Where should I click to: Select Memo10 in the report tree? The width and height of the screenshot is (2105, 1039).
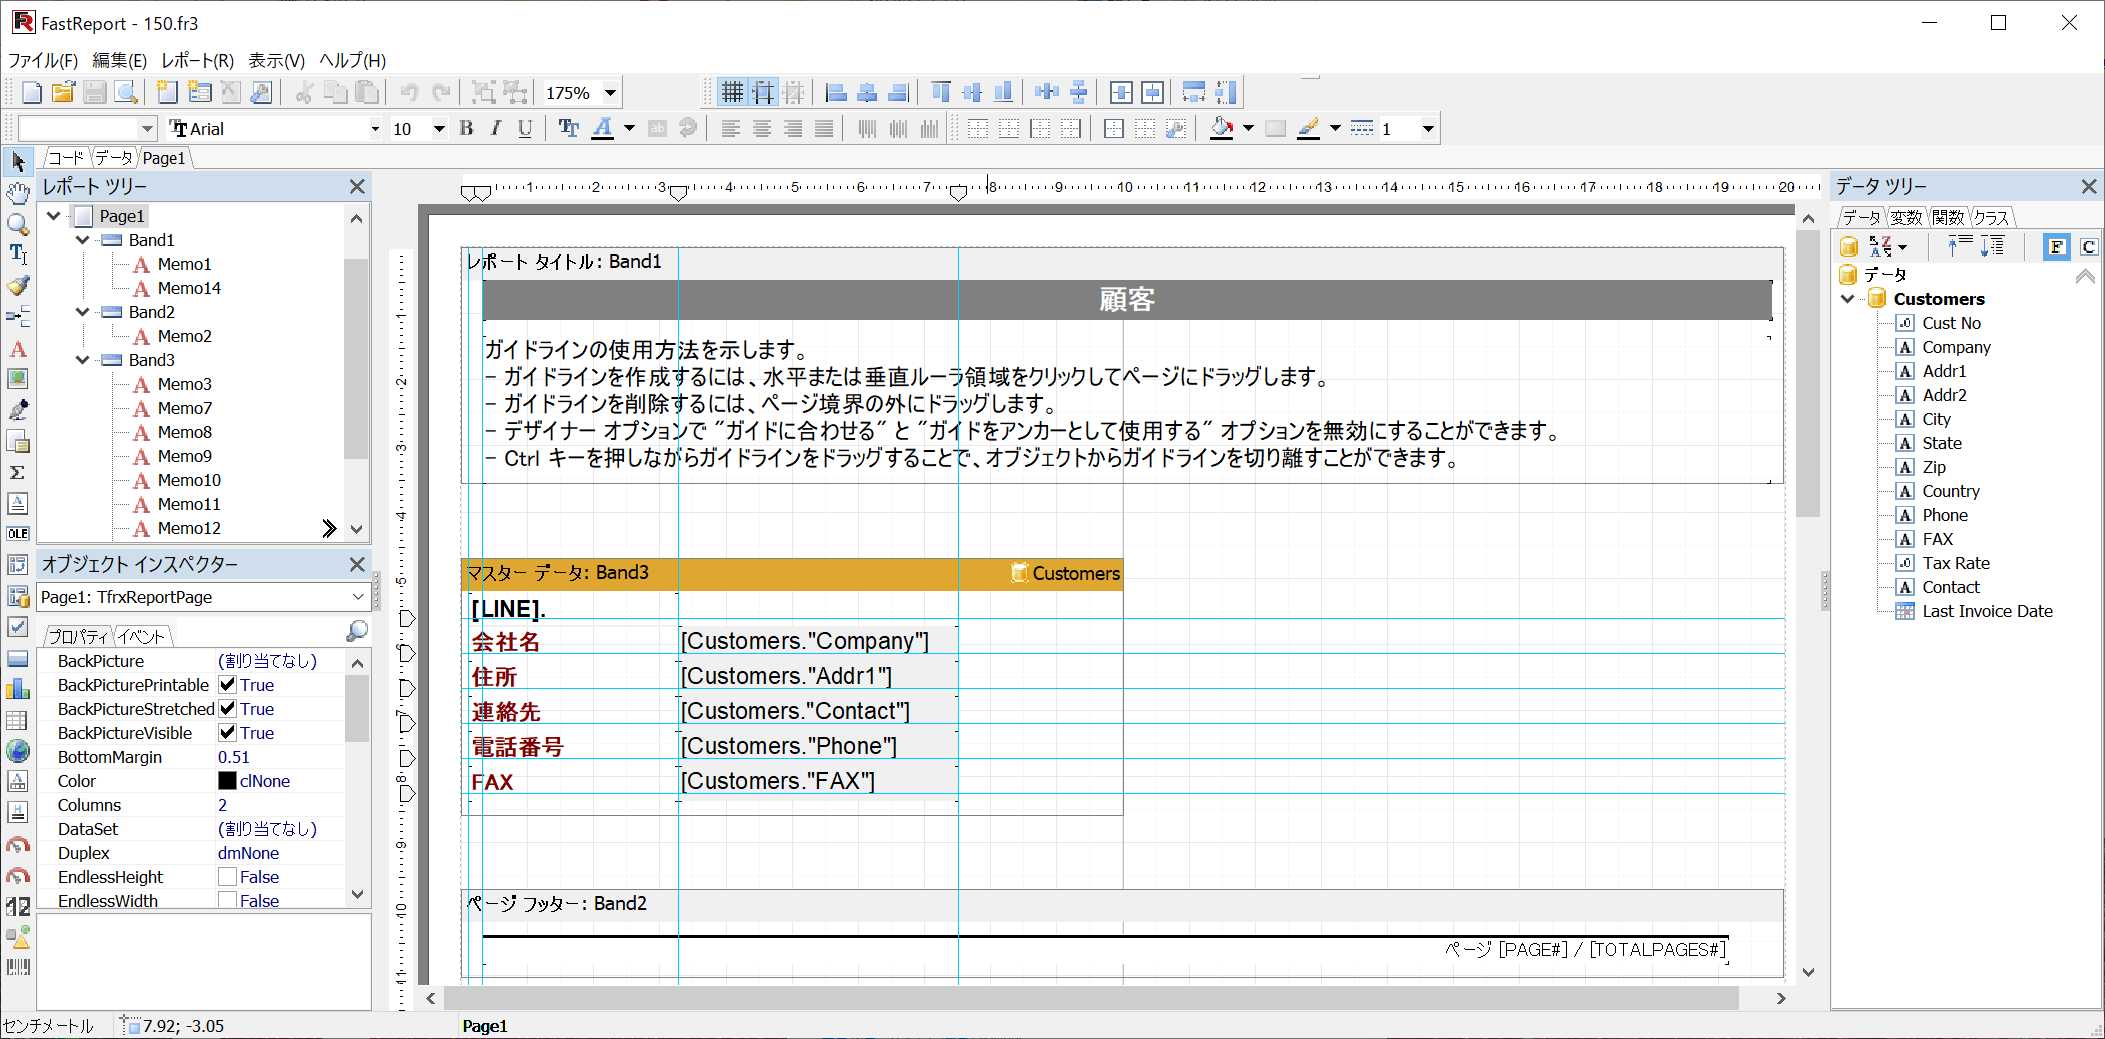point(189,480)
